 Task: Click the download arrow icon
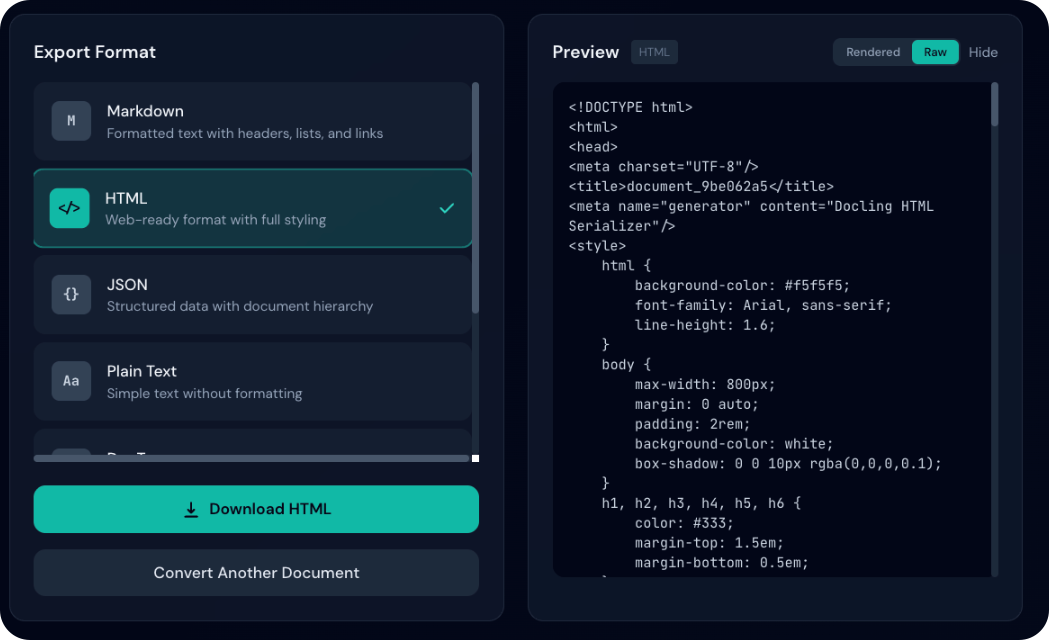pyautogui.click(x=191, y=510)
